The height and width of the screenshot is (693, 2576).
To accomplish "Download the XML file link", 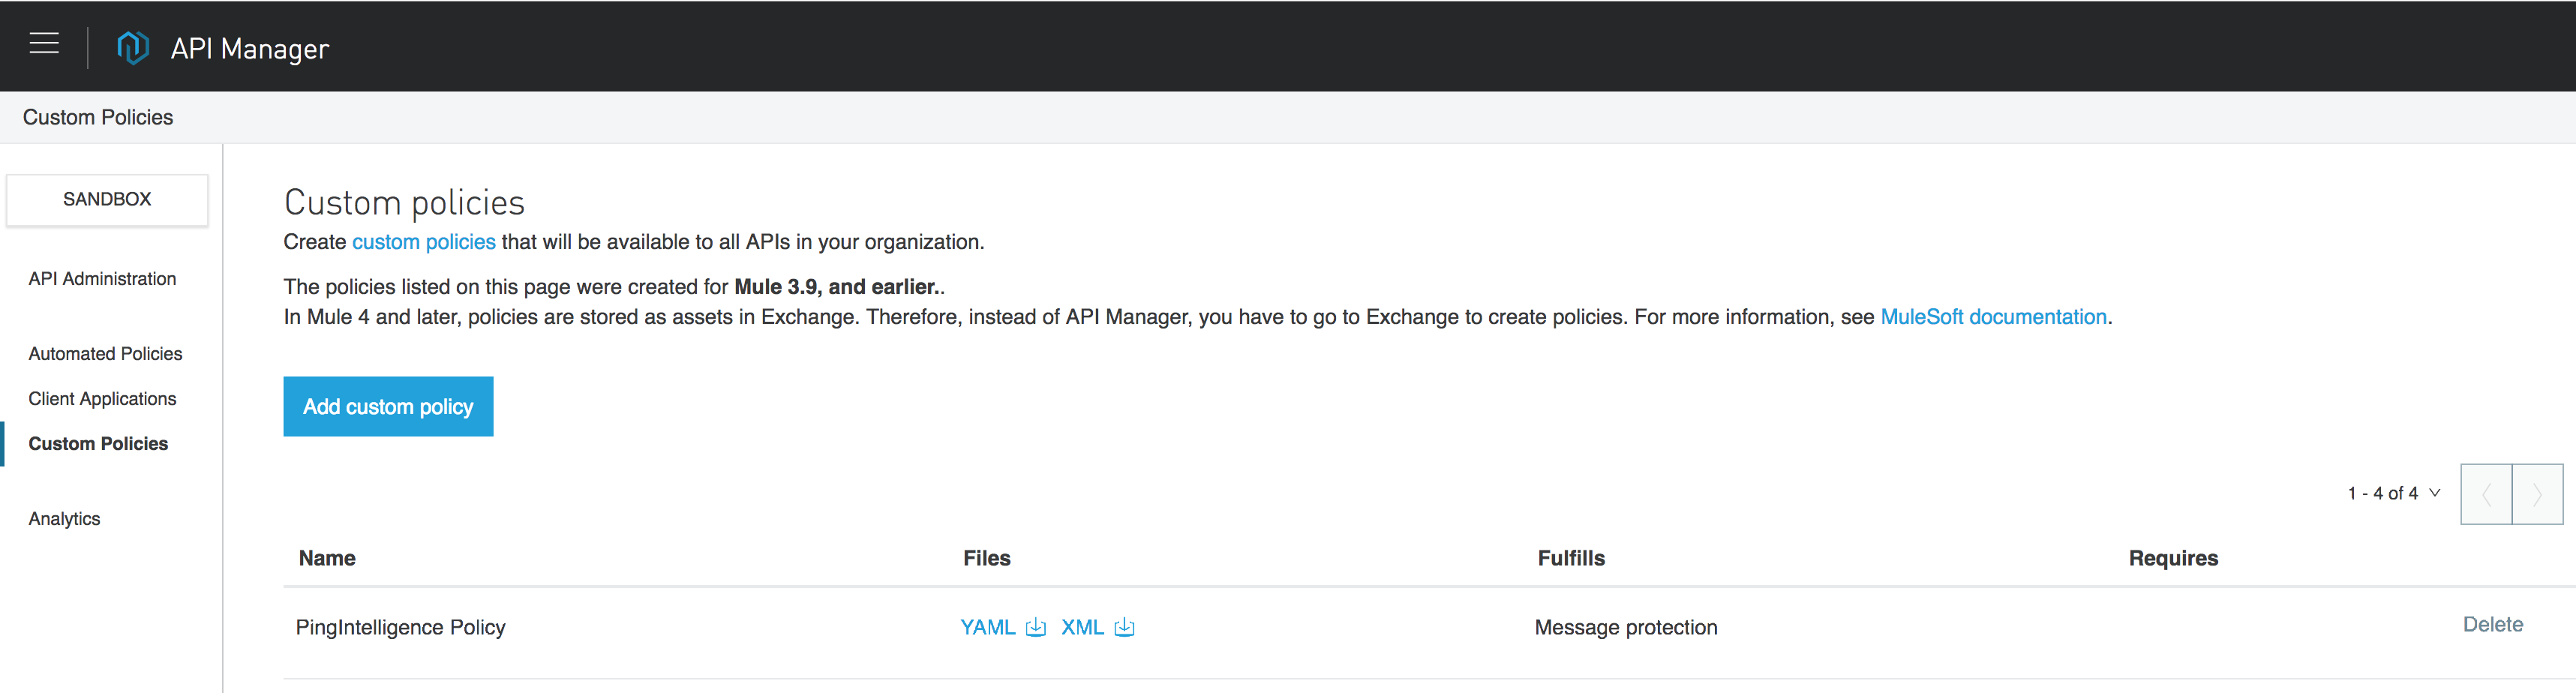I will click(1081, 627).
